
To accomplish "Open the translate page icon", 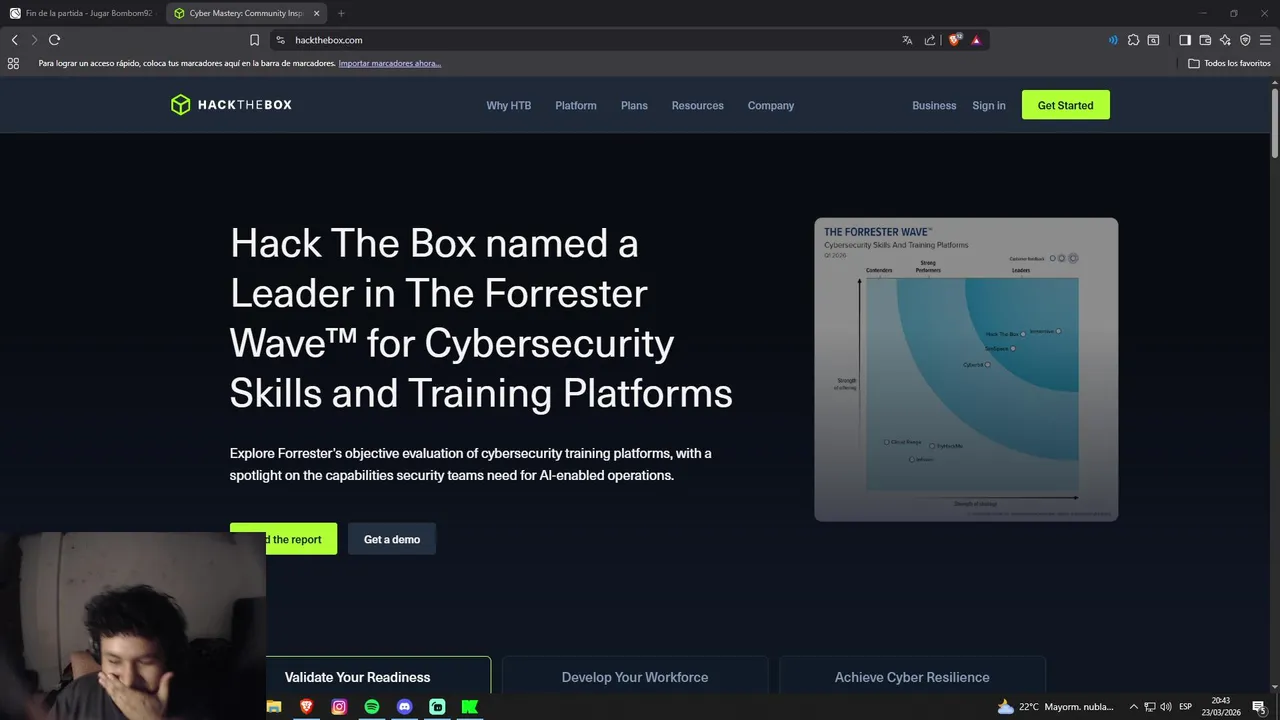I will click(907, 40).
